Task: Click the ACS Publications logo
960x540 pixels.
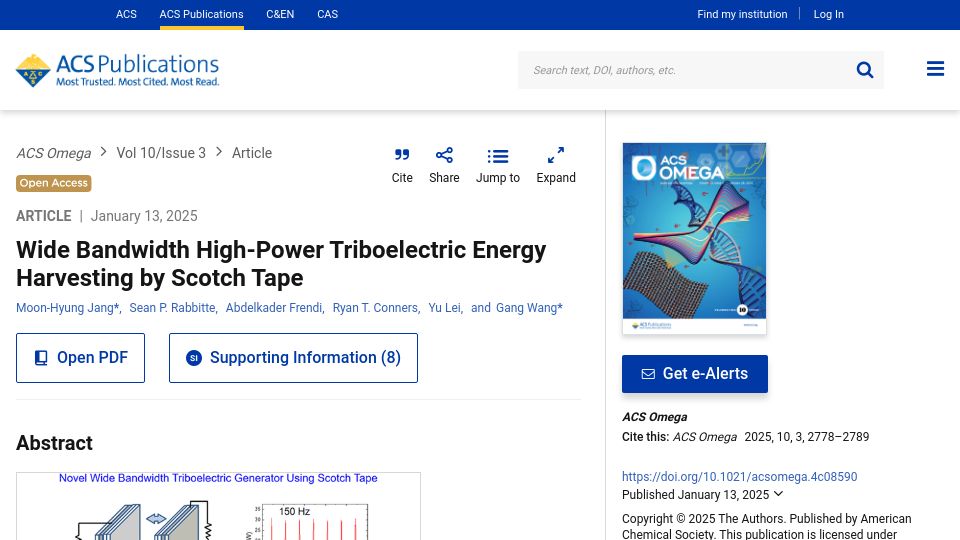Action: (118, 70)
